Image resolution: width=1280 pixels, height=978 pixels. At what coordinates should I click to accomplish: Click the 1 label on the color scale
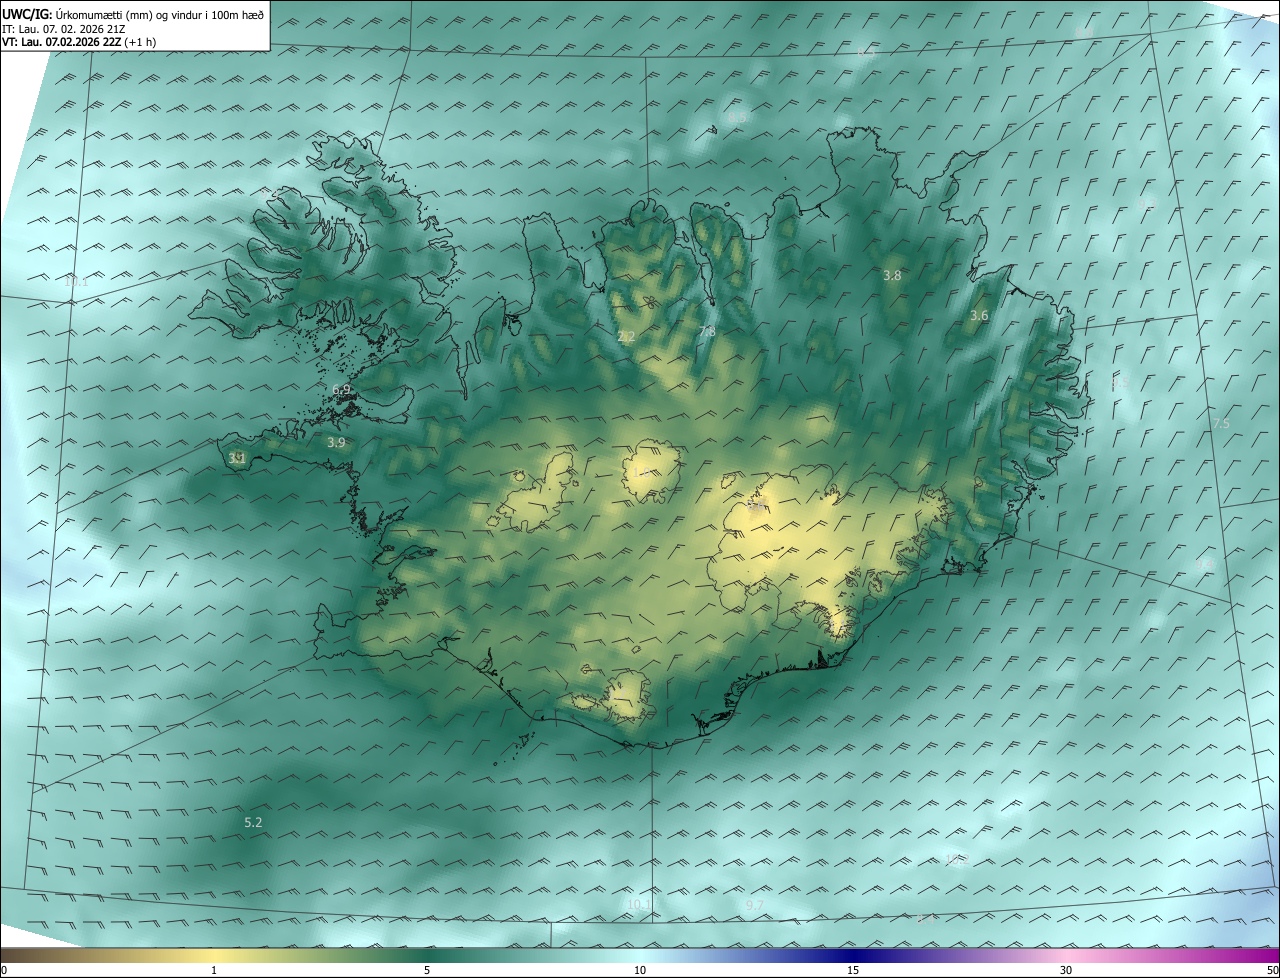click(x=214, y=971)
